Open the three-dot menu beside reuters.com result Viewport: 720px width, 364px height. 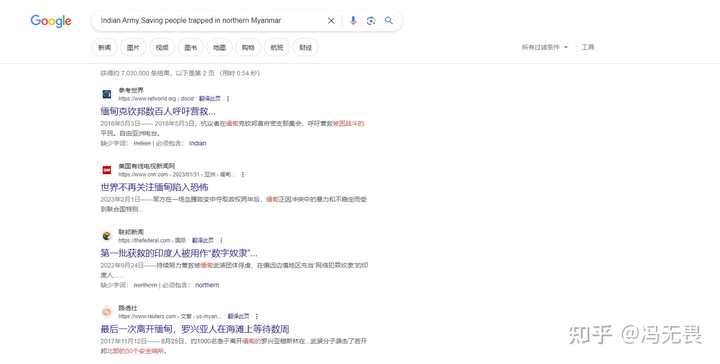pos(257,316)
